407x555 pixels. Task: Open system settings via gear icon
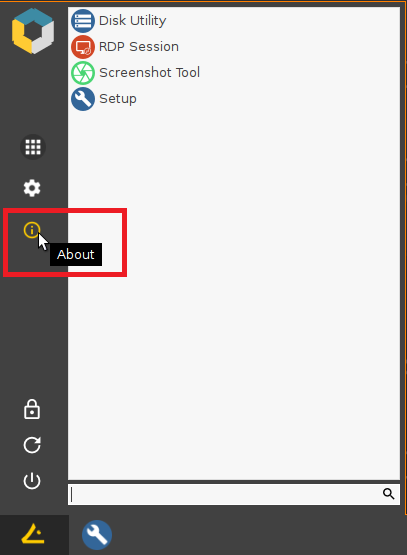(x=32, y=188)
